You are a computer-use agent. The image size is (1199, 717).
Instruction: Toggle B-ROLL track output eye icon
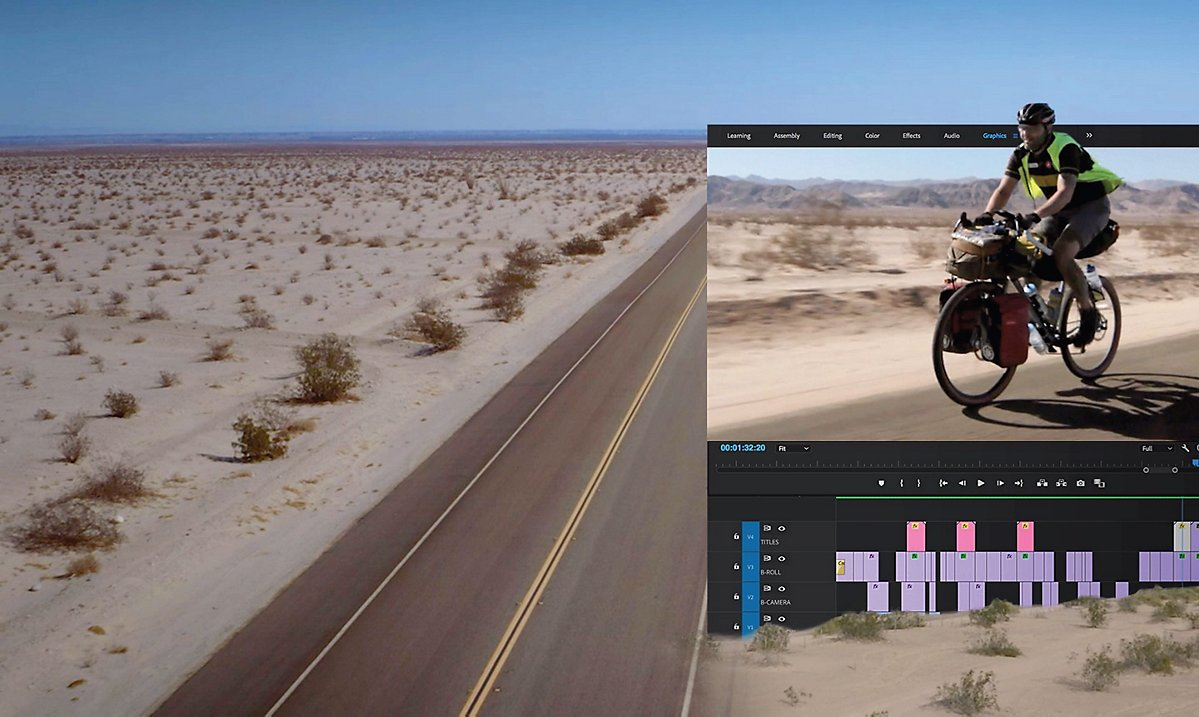(782, 558)
